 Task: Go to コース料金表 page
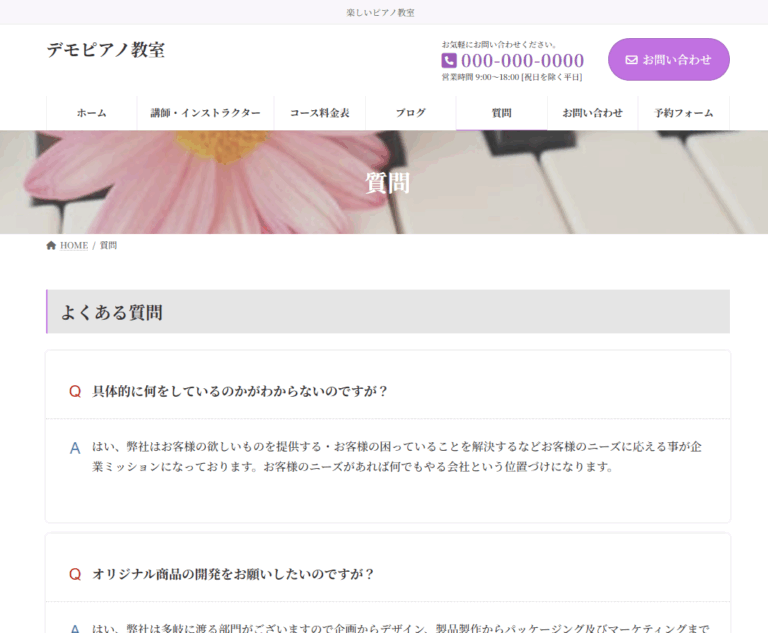(319, 113)
